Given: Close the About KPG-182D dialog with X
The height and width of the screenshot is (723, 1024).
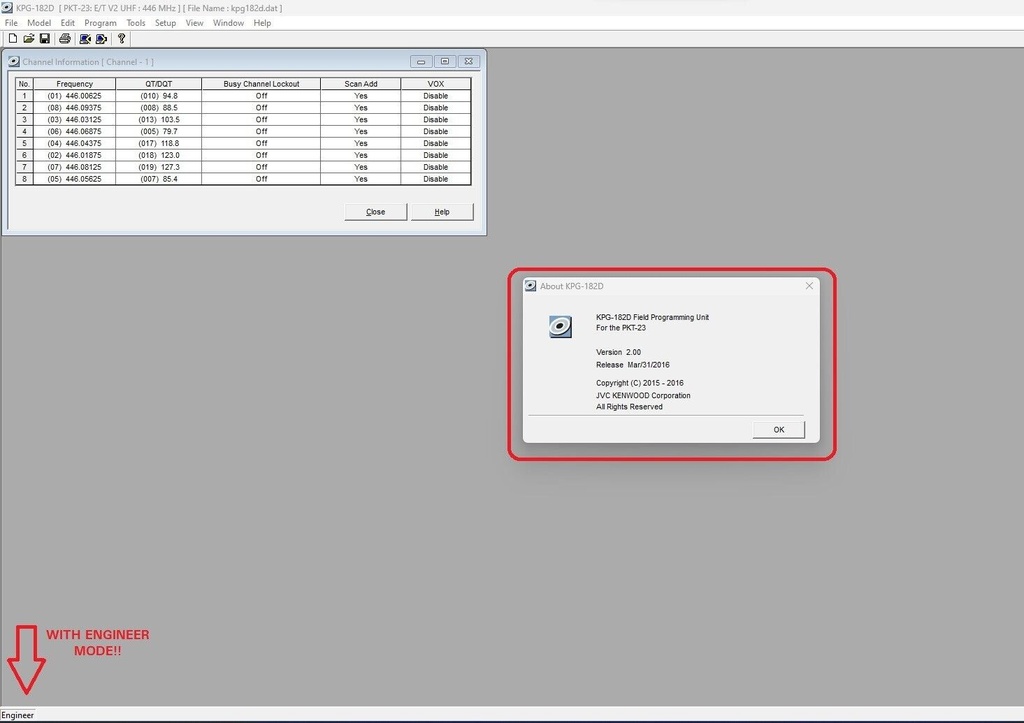Looking at the screenshot, I should click(x=809, y=286).
